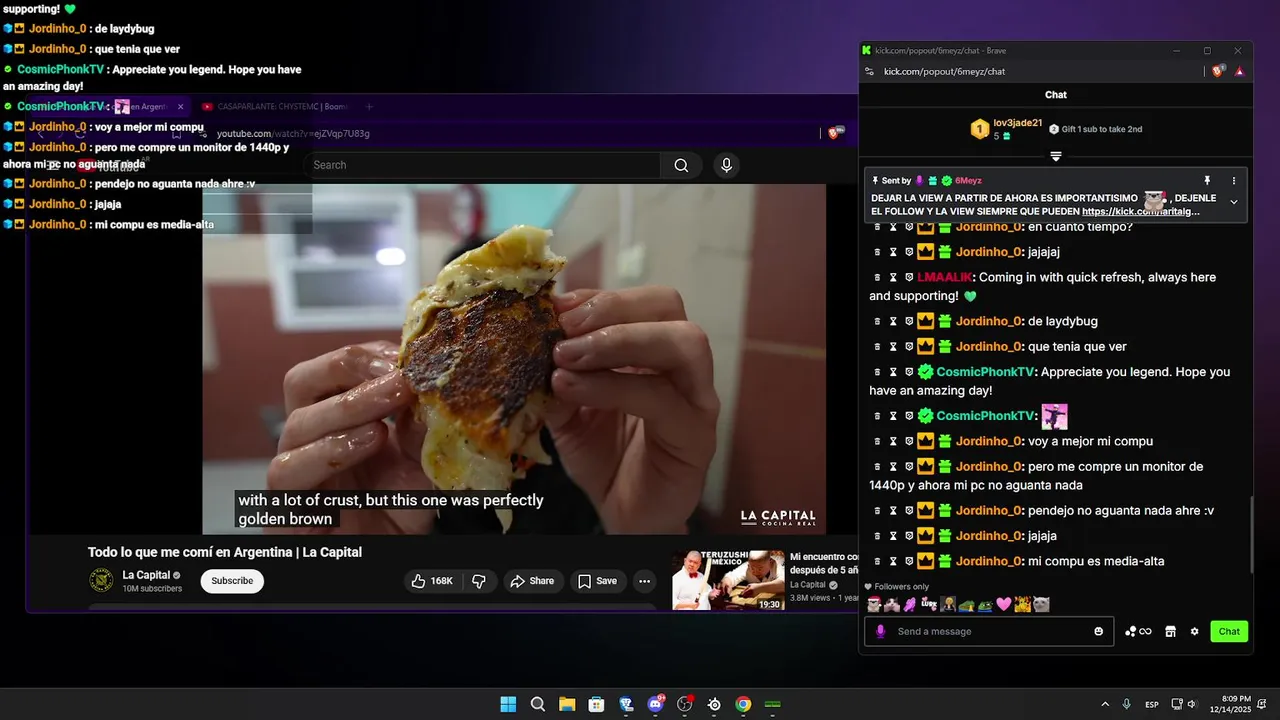Image resolution: width=1280 pixels, height=720 pixels.
Task: Search with voice microphone on YouTube
Action: point(726,165)
